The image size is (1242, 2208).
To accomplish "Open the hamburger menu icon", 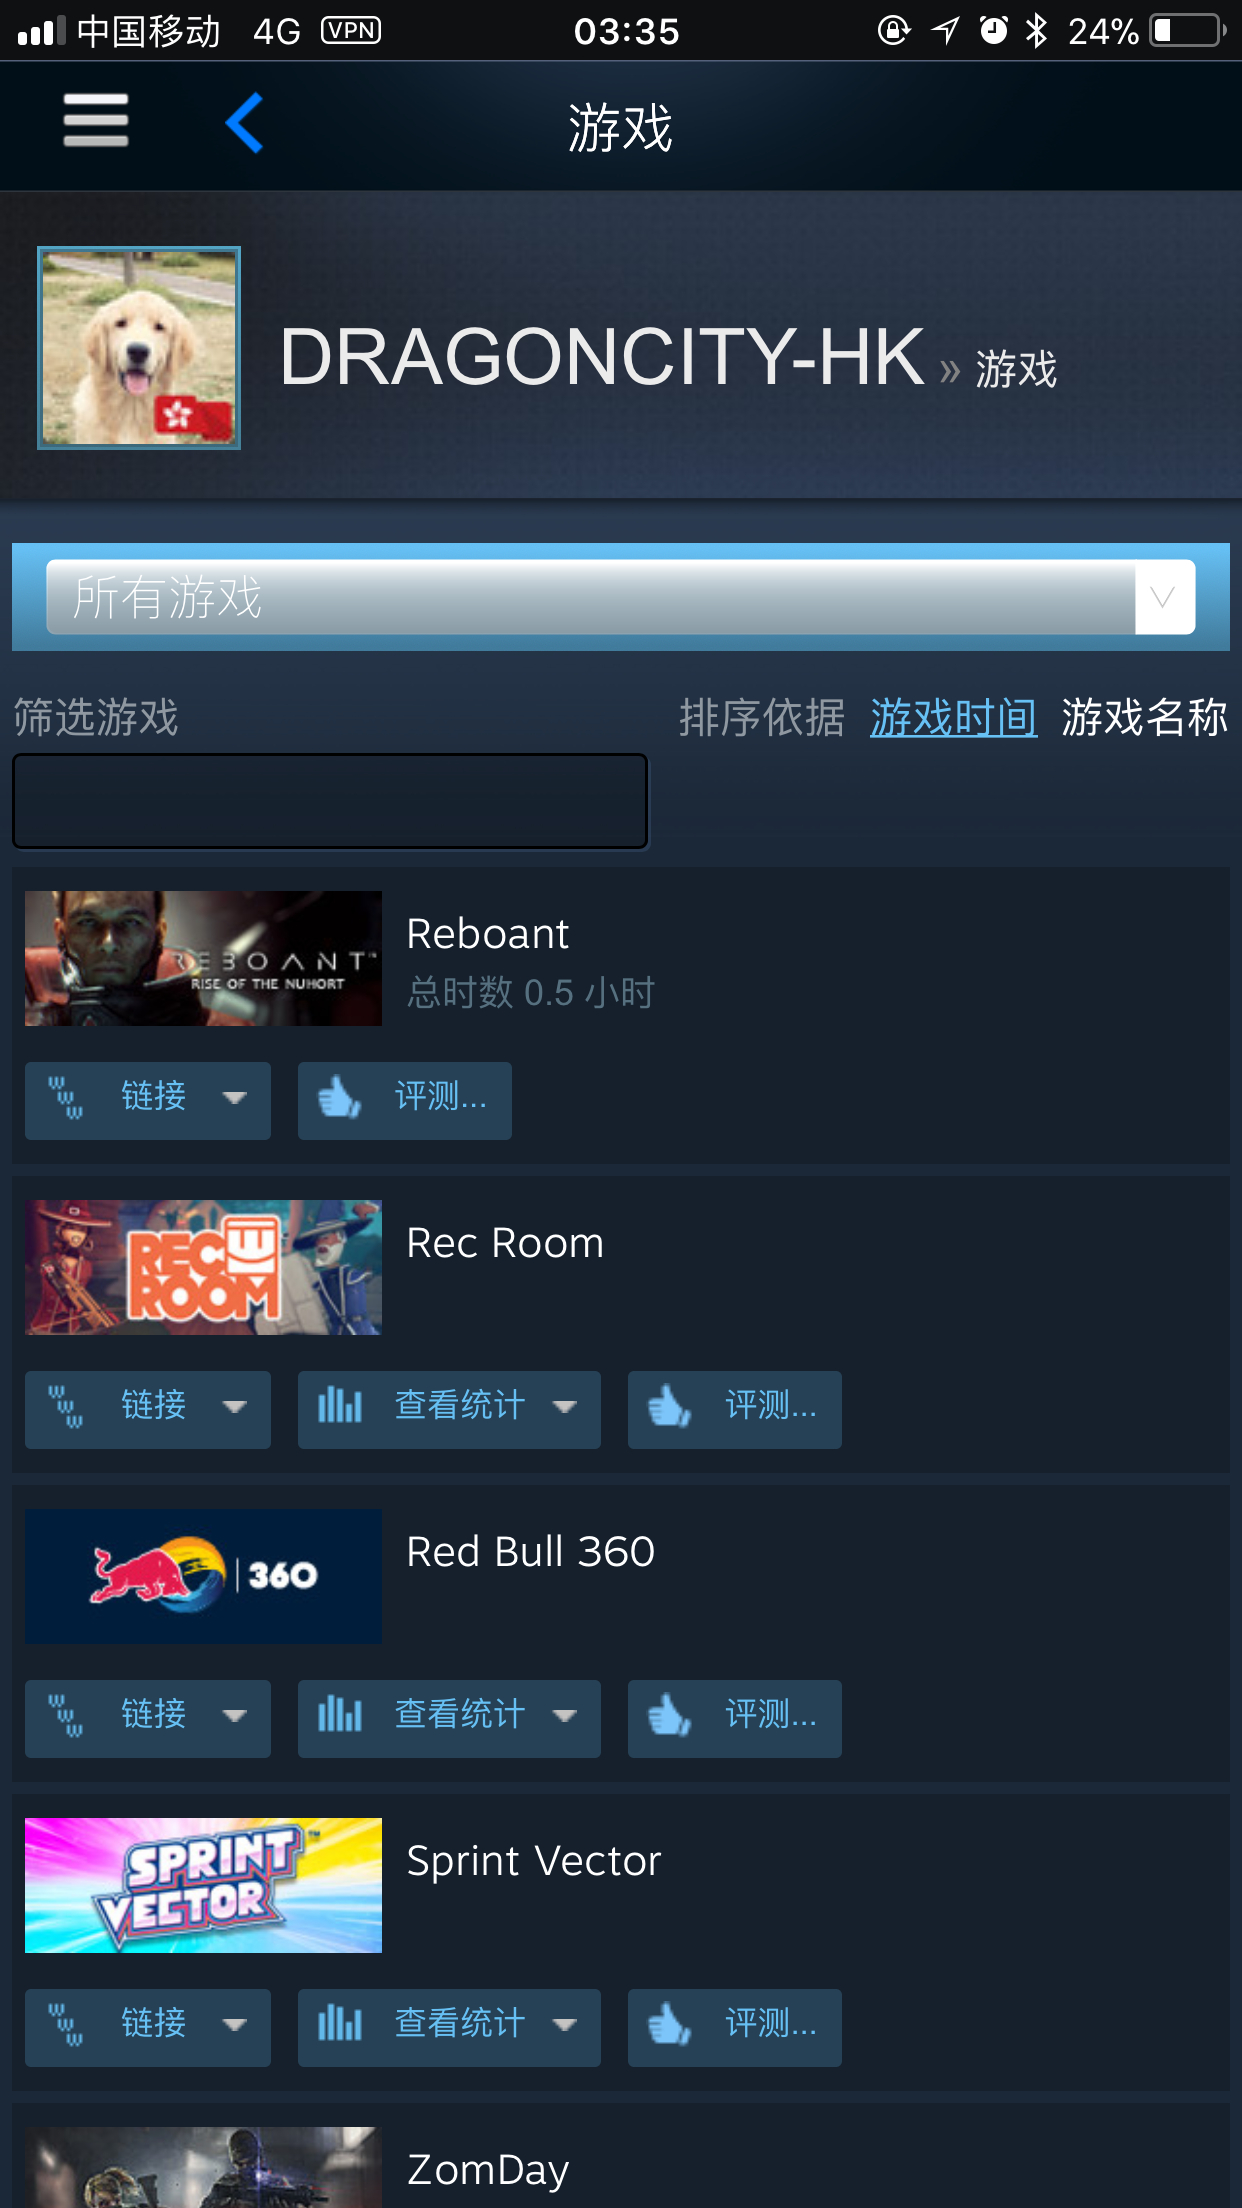I will pyautogui.click(x=96, y=121).
